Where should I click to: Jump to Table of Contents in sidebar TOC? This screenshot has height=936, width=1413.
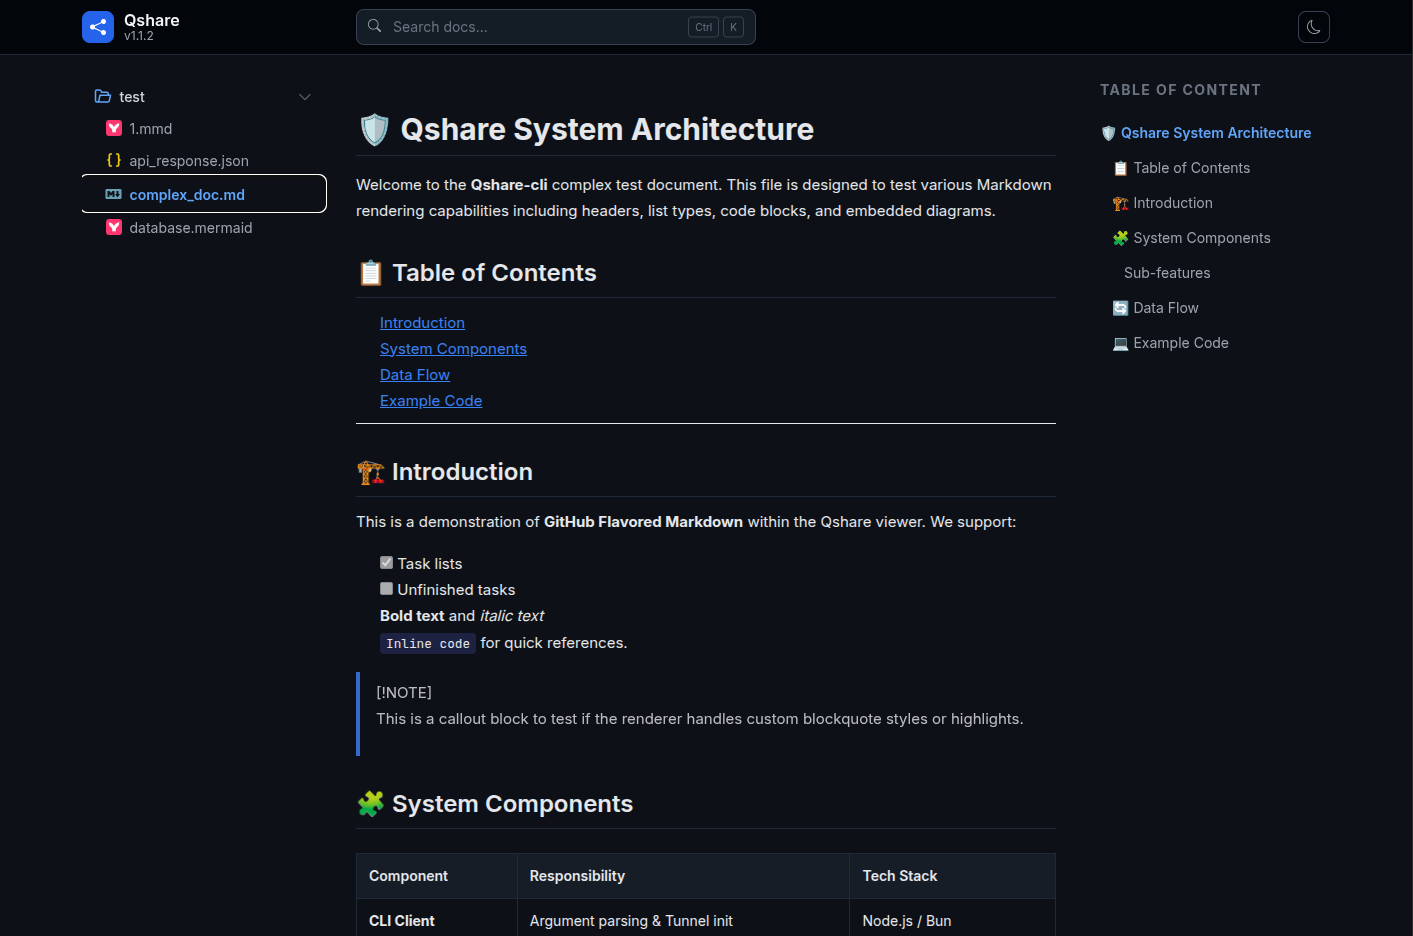point(1182,168)
